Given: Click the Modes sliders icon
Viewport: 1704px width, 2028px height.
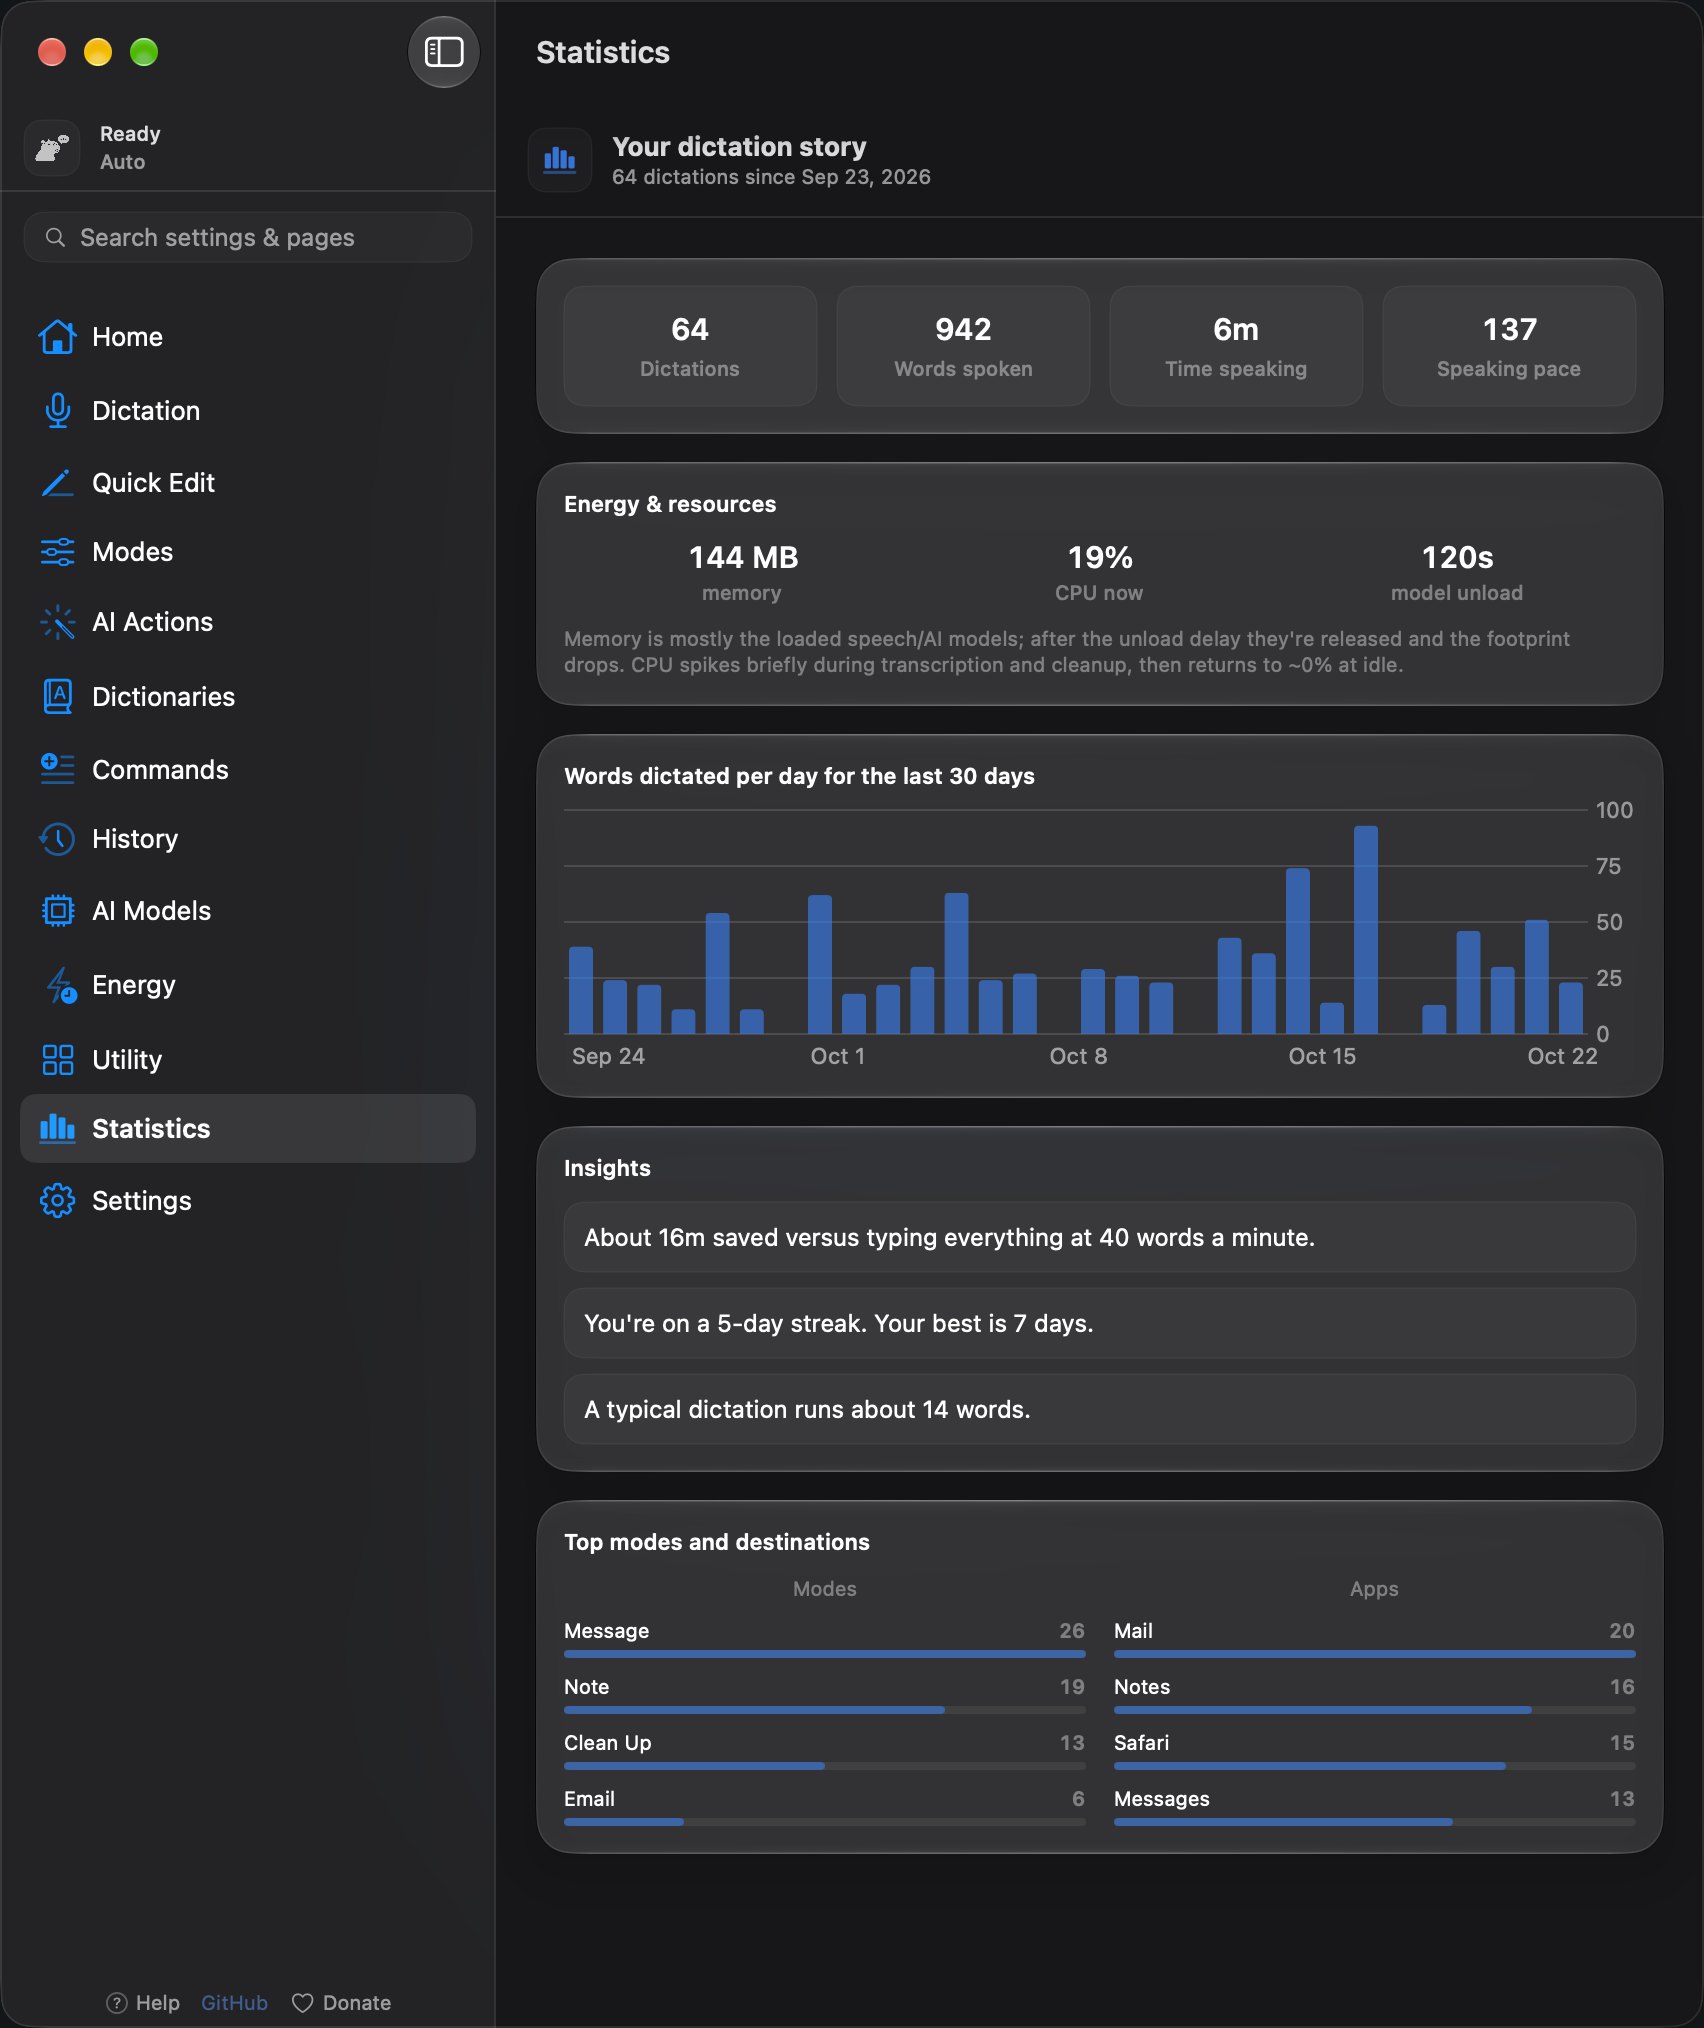Looking at the screenshot, I should (x=57, y=552).
